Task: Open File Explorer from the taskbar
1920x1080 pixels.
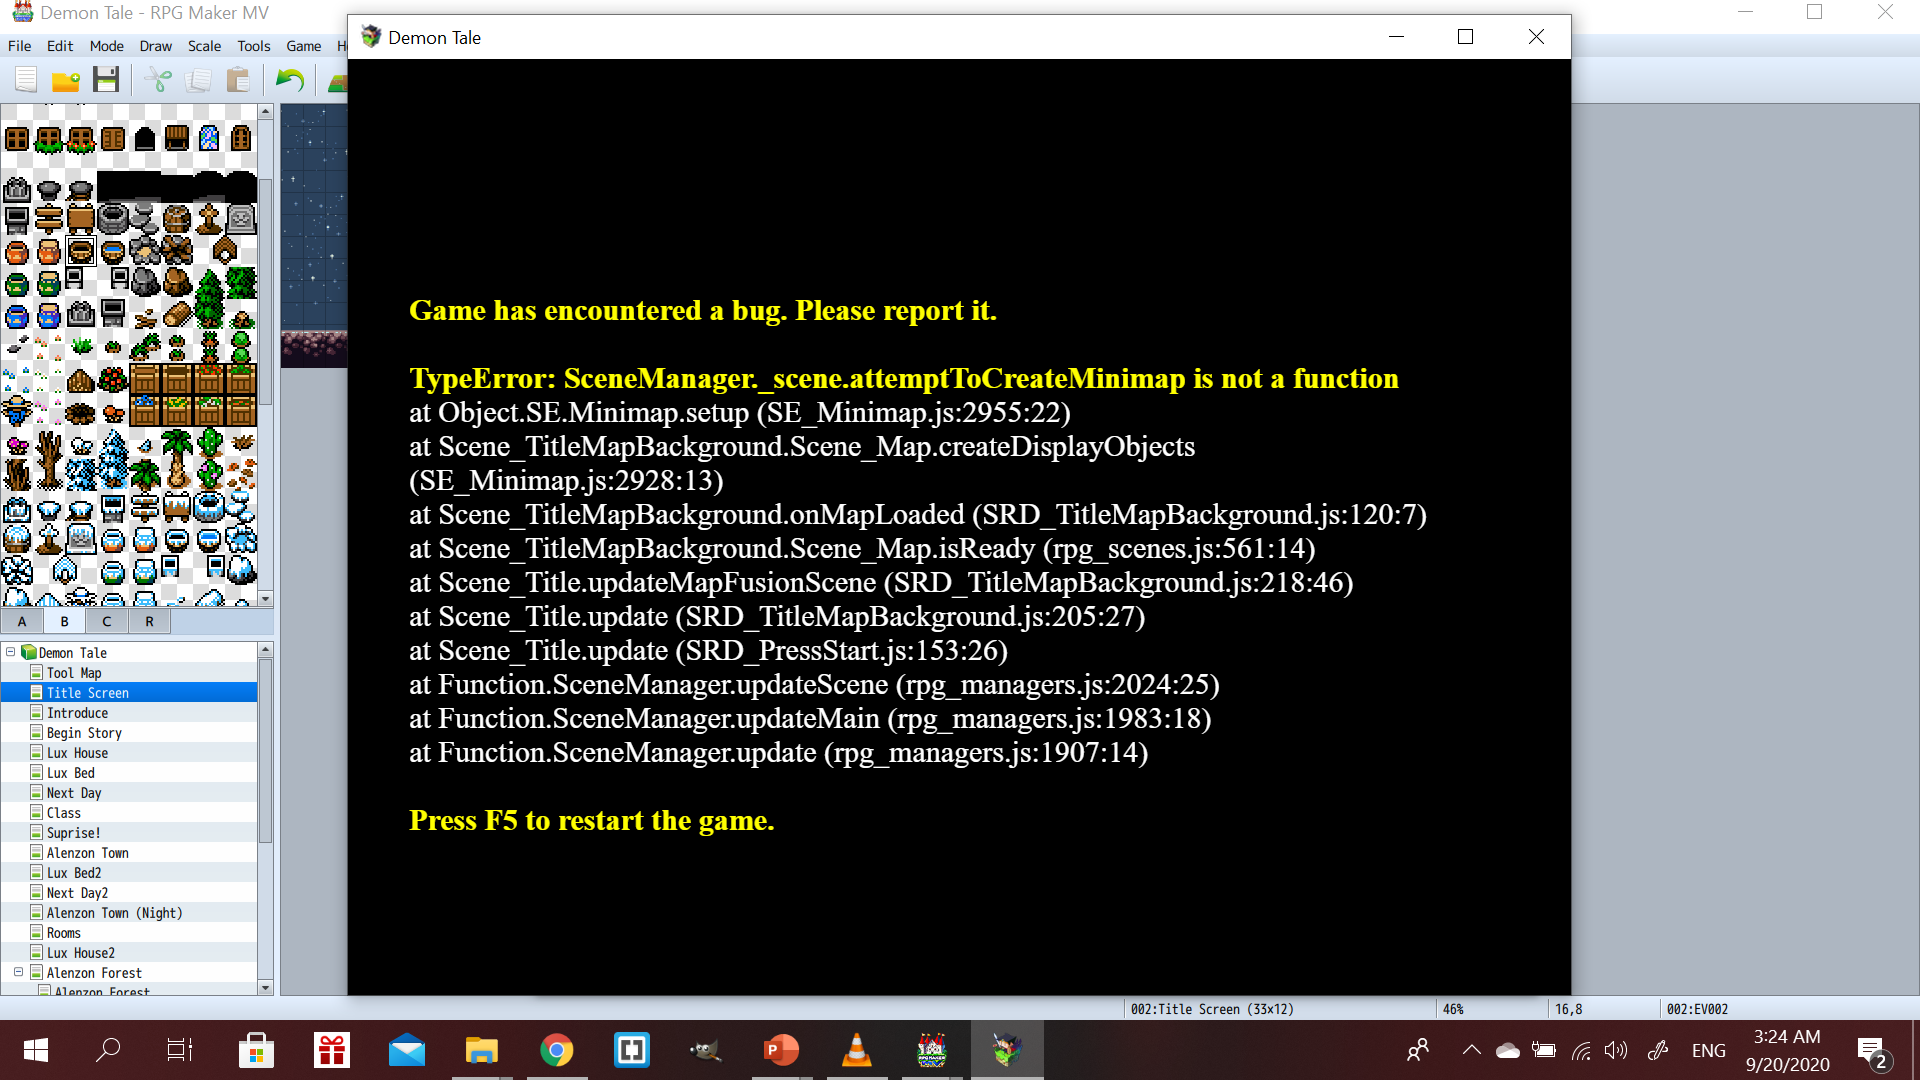Action: (x=482, y=1050)
